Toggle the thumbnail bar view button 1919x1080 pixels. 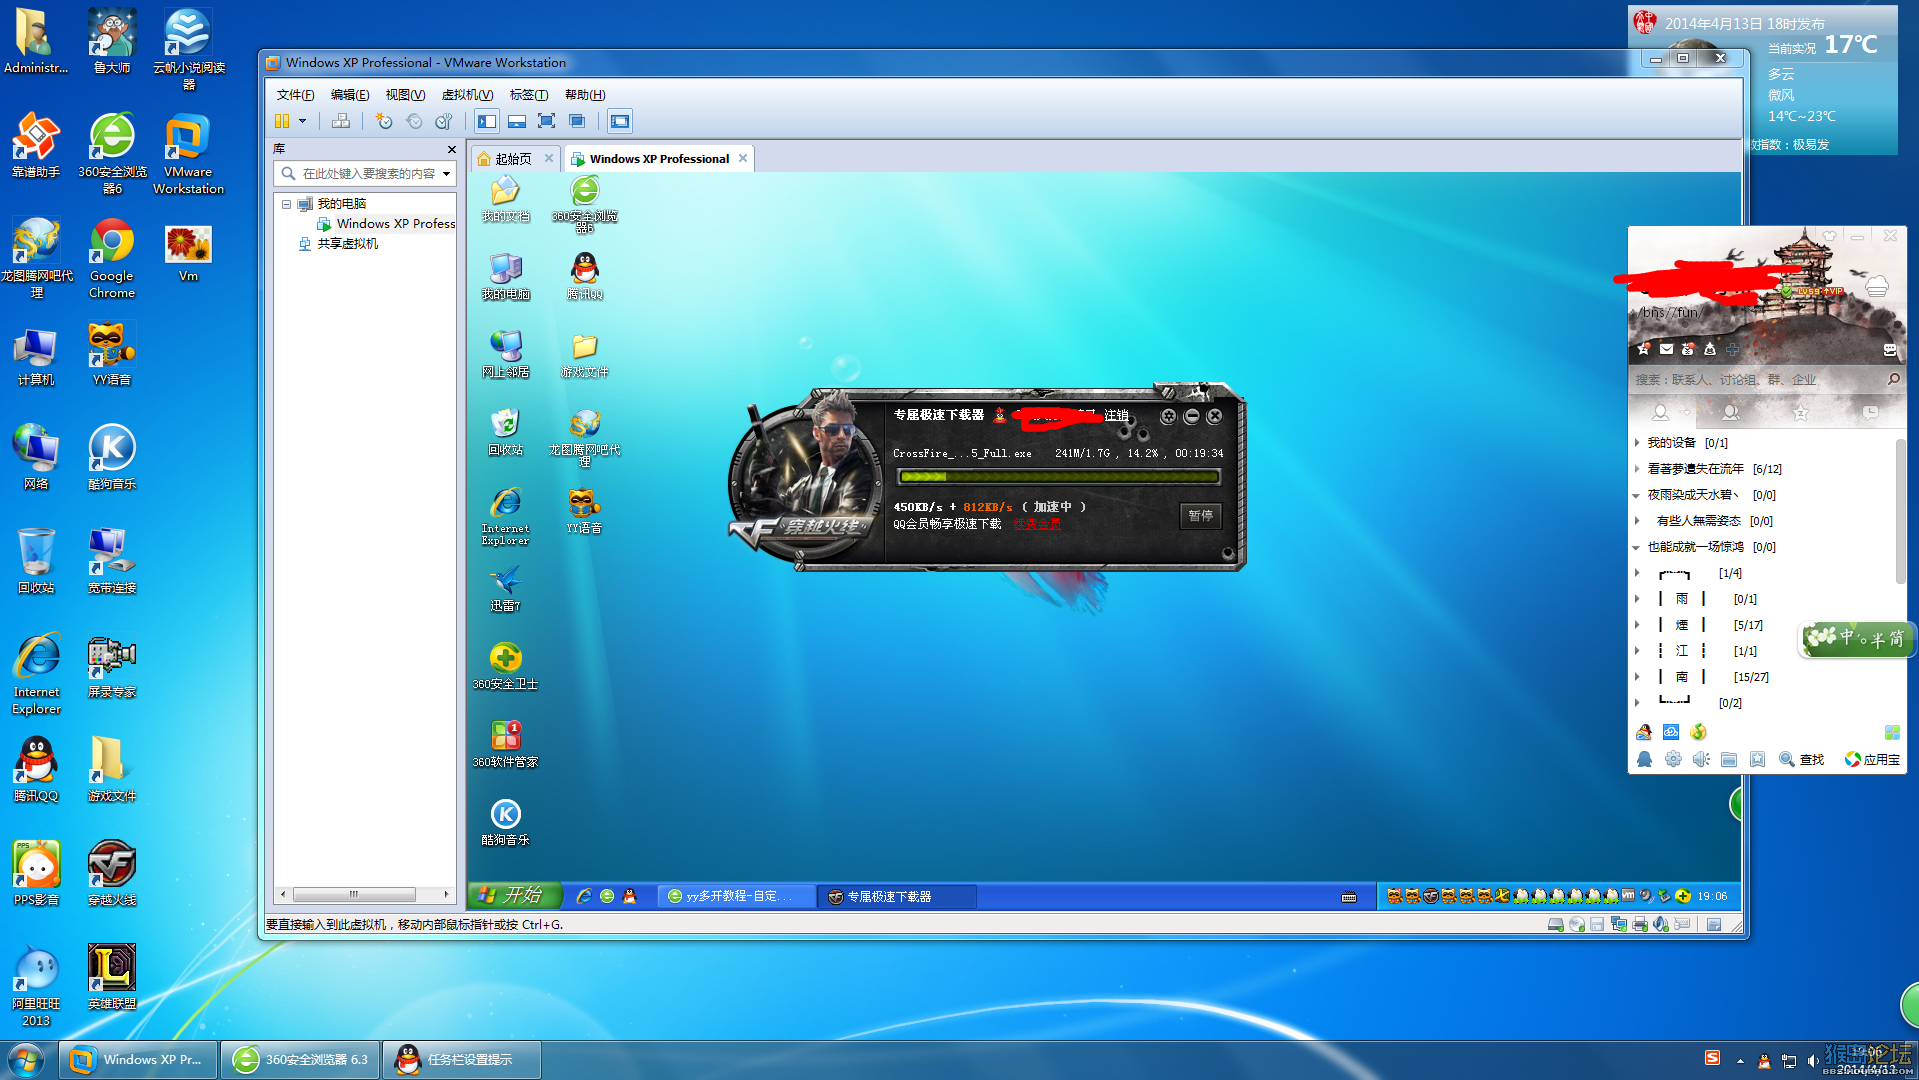pos(517,121)
